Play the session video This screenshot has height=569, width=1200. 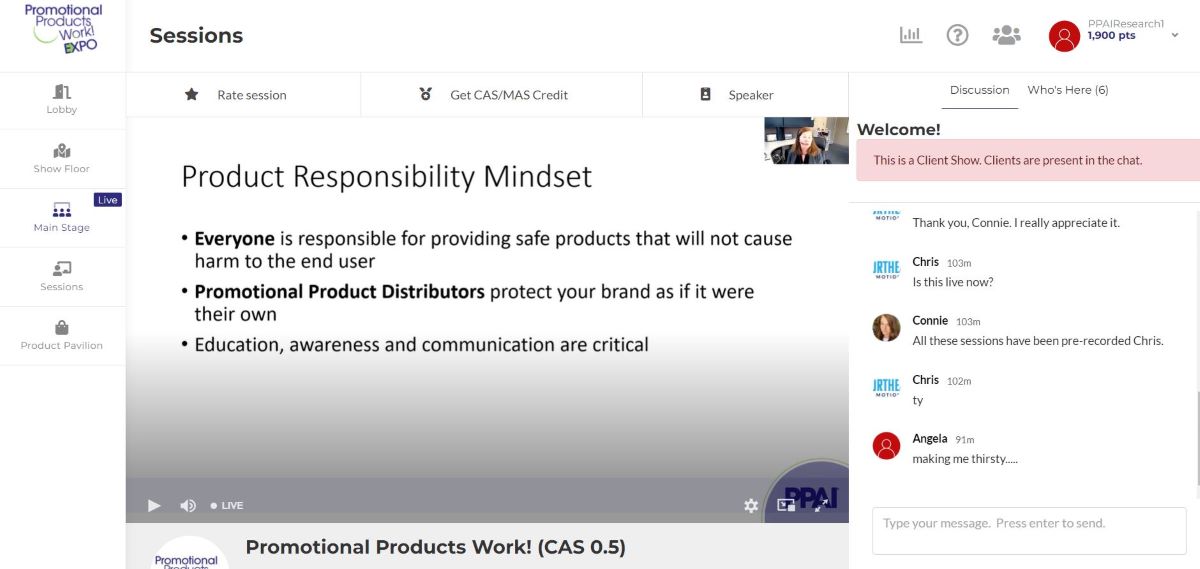(x=154, y=506)
